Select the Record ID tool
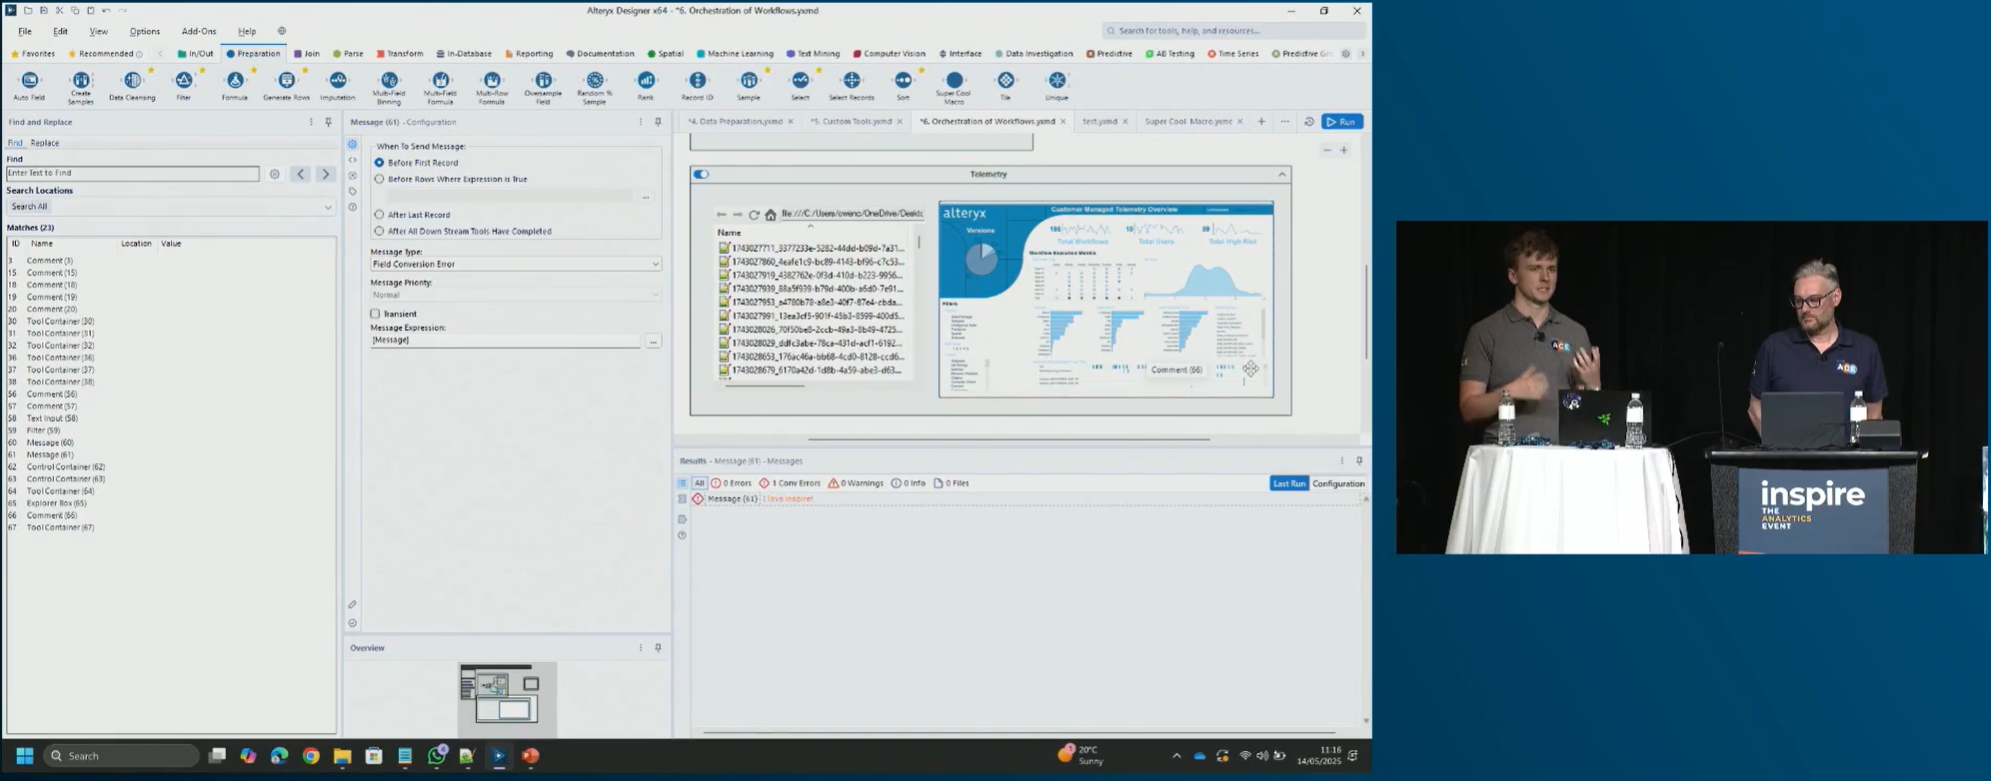This screenshot has height=781, width=1991. pyautogui.click(x=697, y=86)
